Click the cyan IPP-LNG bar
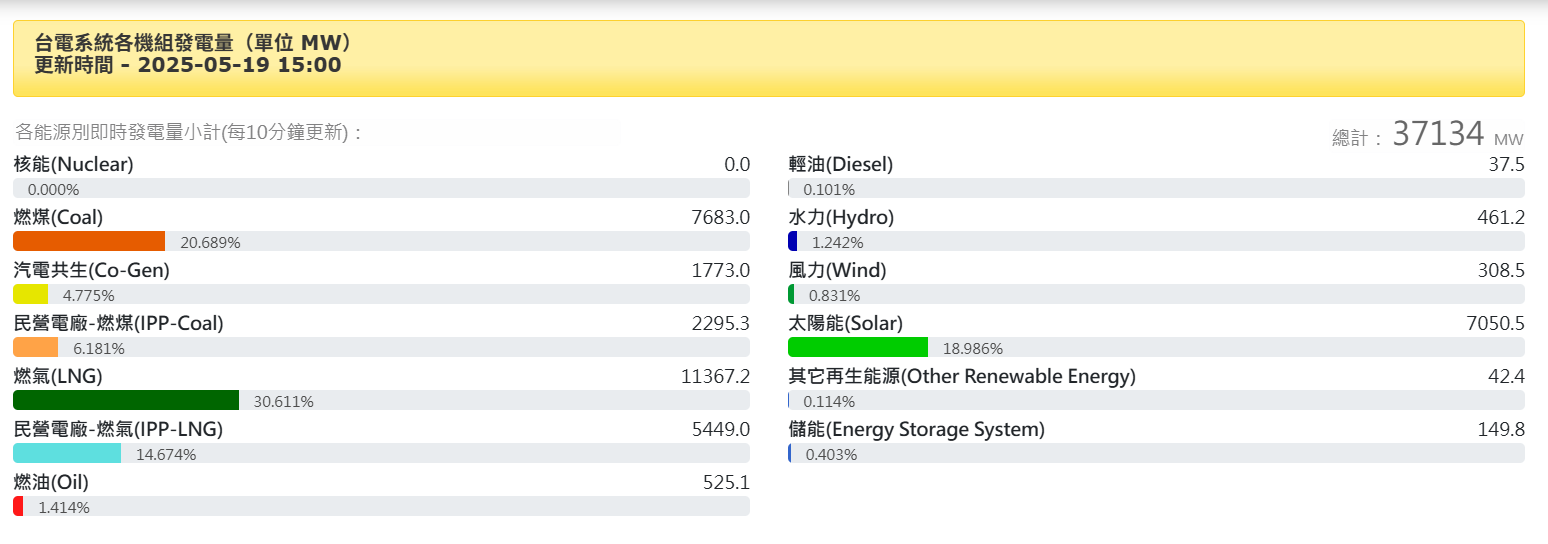The height and width of the screenshot is (544, 1548). point(67,453)
